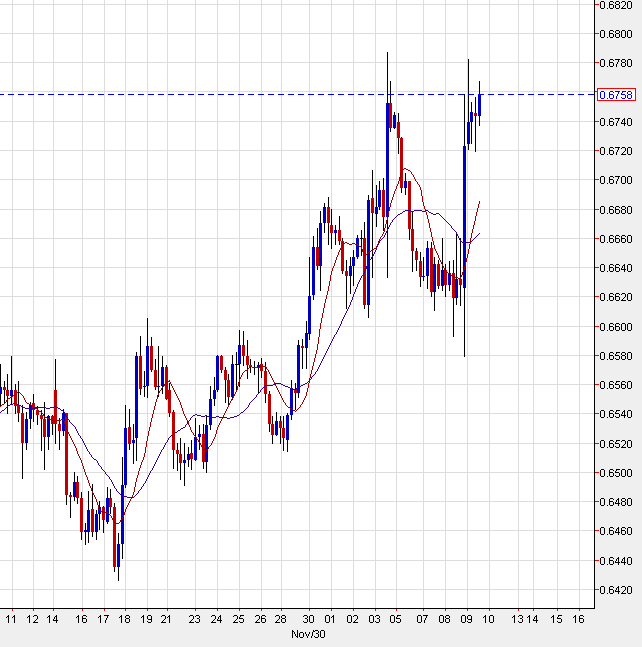
Task: Click the Nov/30 date caption
Action: click(x=308, y=634)
